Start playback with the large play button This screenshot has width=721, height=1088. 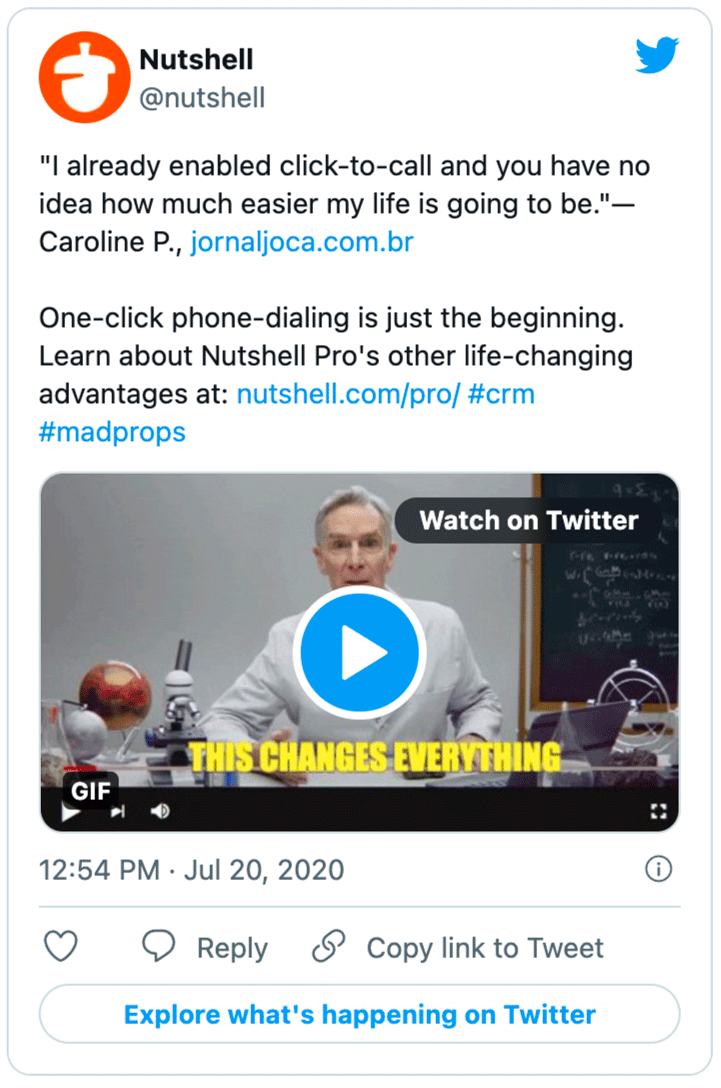coord(360,650)
